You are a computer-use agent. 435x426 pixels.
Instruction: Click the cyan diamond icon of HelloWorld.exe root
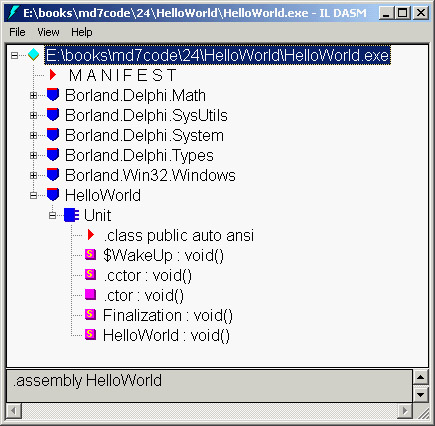pyautogui.click(x=33, y=55)
